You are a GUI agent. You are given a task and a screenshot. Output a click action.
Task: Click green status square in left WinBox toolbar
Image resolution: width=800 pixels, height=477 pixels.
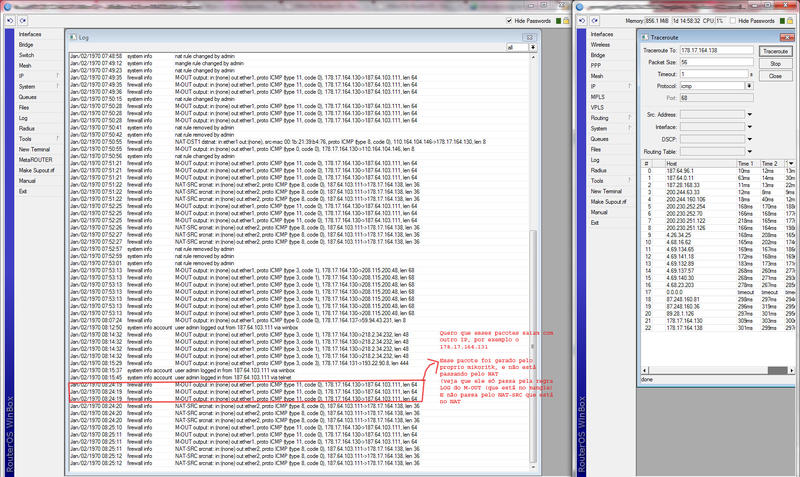[x=558, y=21]
